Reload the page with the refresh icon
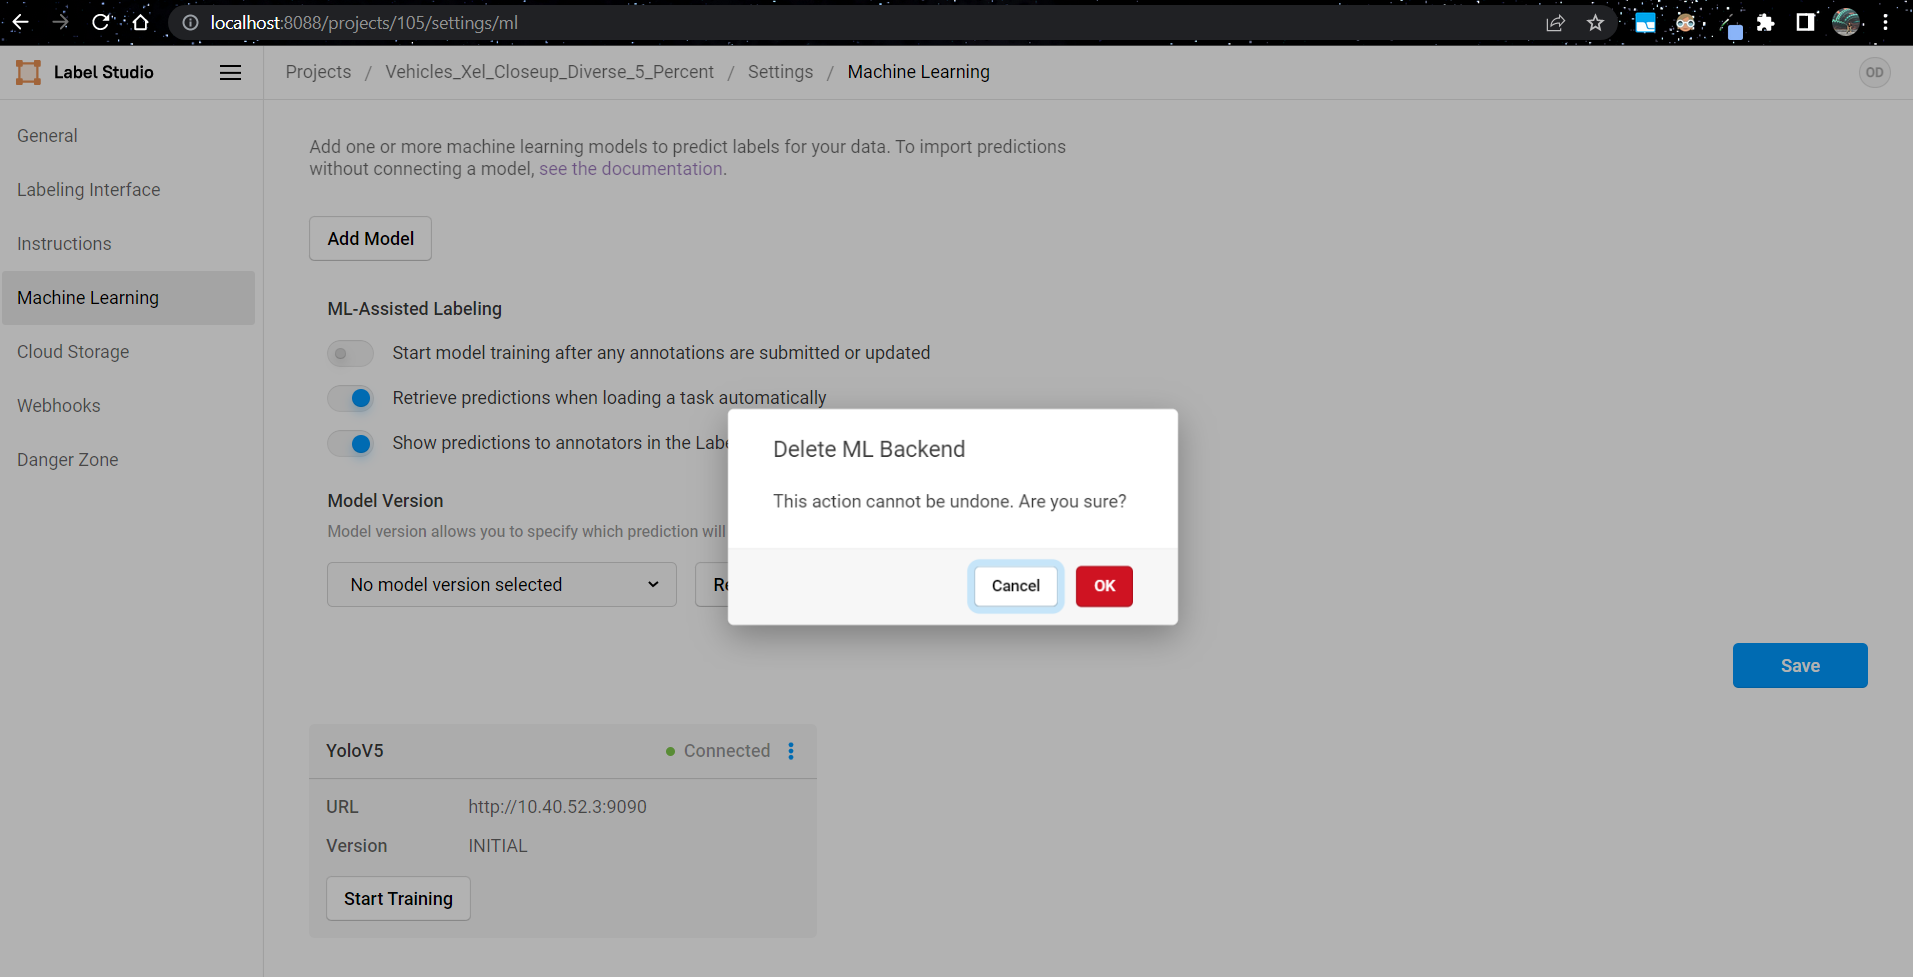The height and width of the screenshot is (977, 1913). 100,22
